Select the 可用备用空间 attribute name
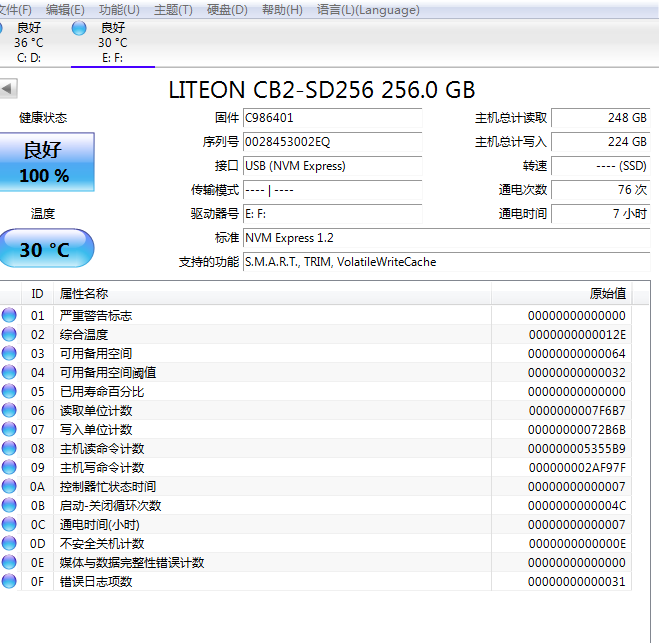 tap(96, 353)
